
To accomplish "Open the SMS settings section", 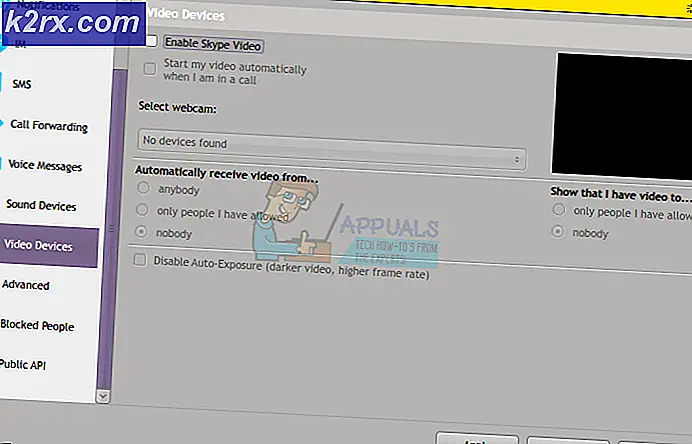I will pos(22,84).
